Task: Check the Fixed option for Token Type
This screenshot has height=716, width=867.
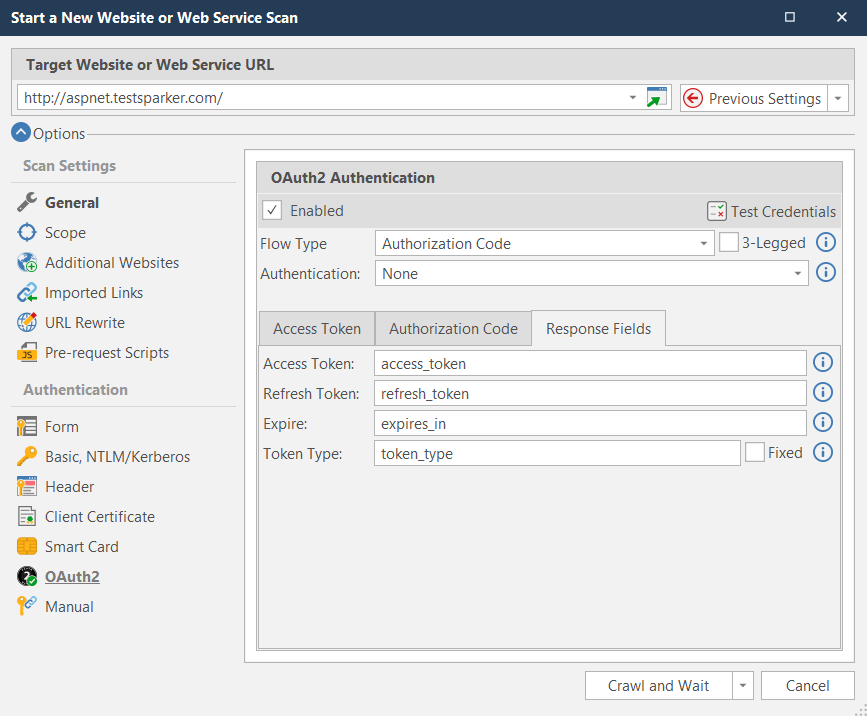Action: [x=756, y=452]
